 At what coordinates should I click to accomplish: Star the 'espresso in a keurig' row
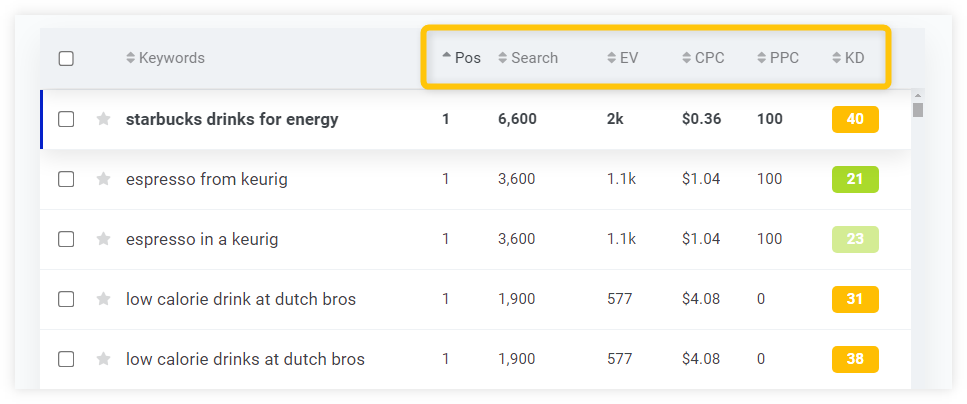(x=103, y=239)
